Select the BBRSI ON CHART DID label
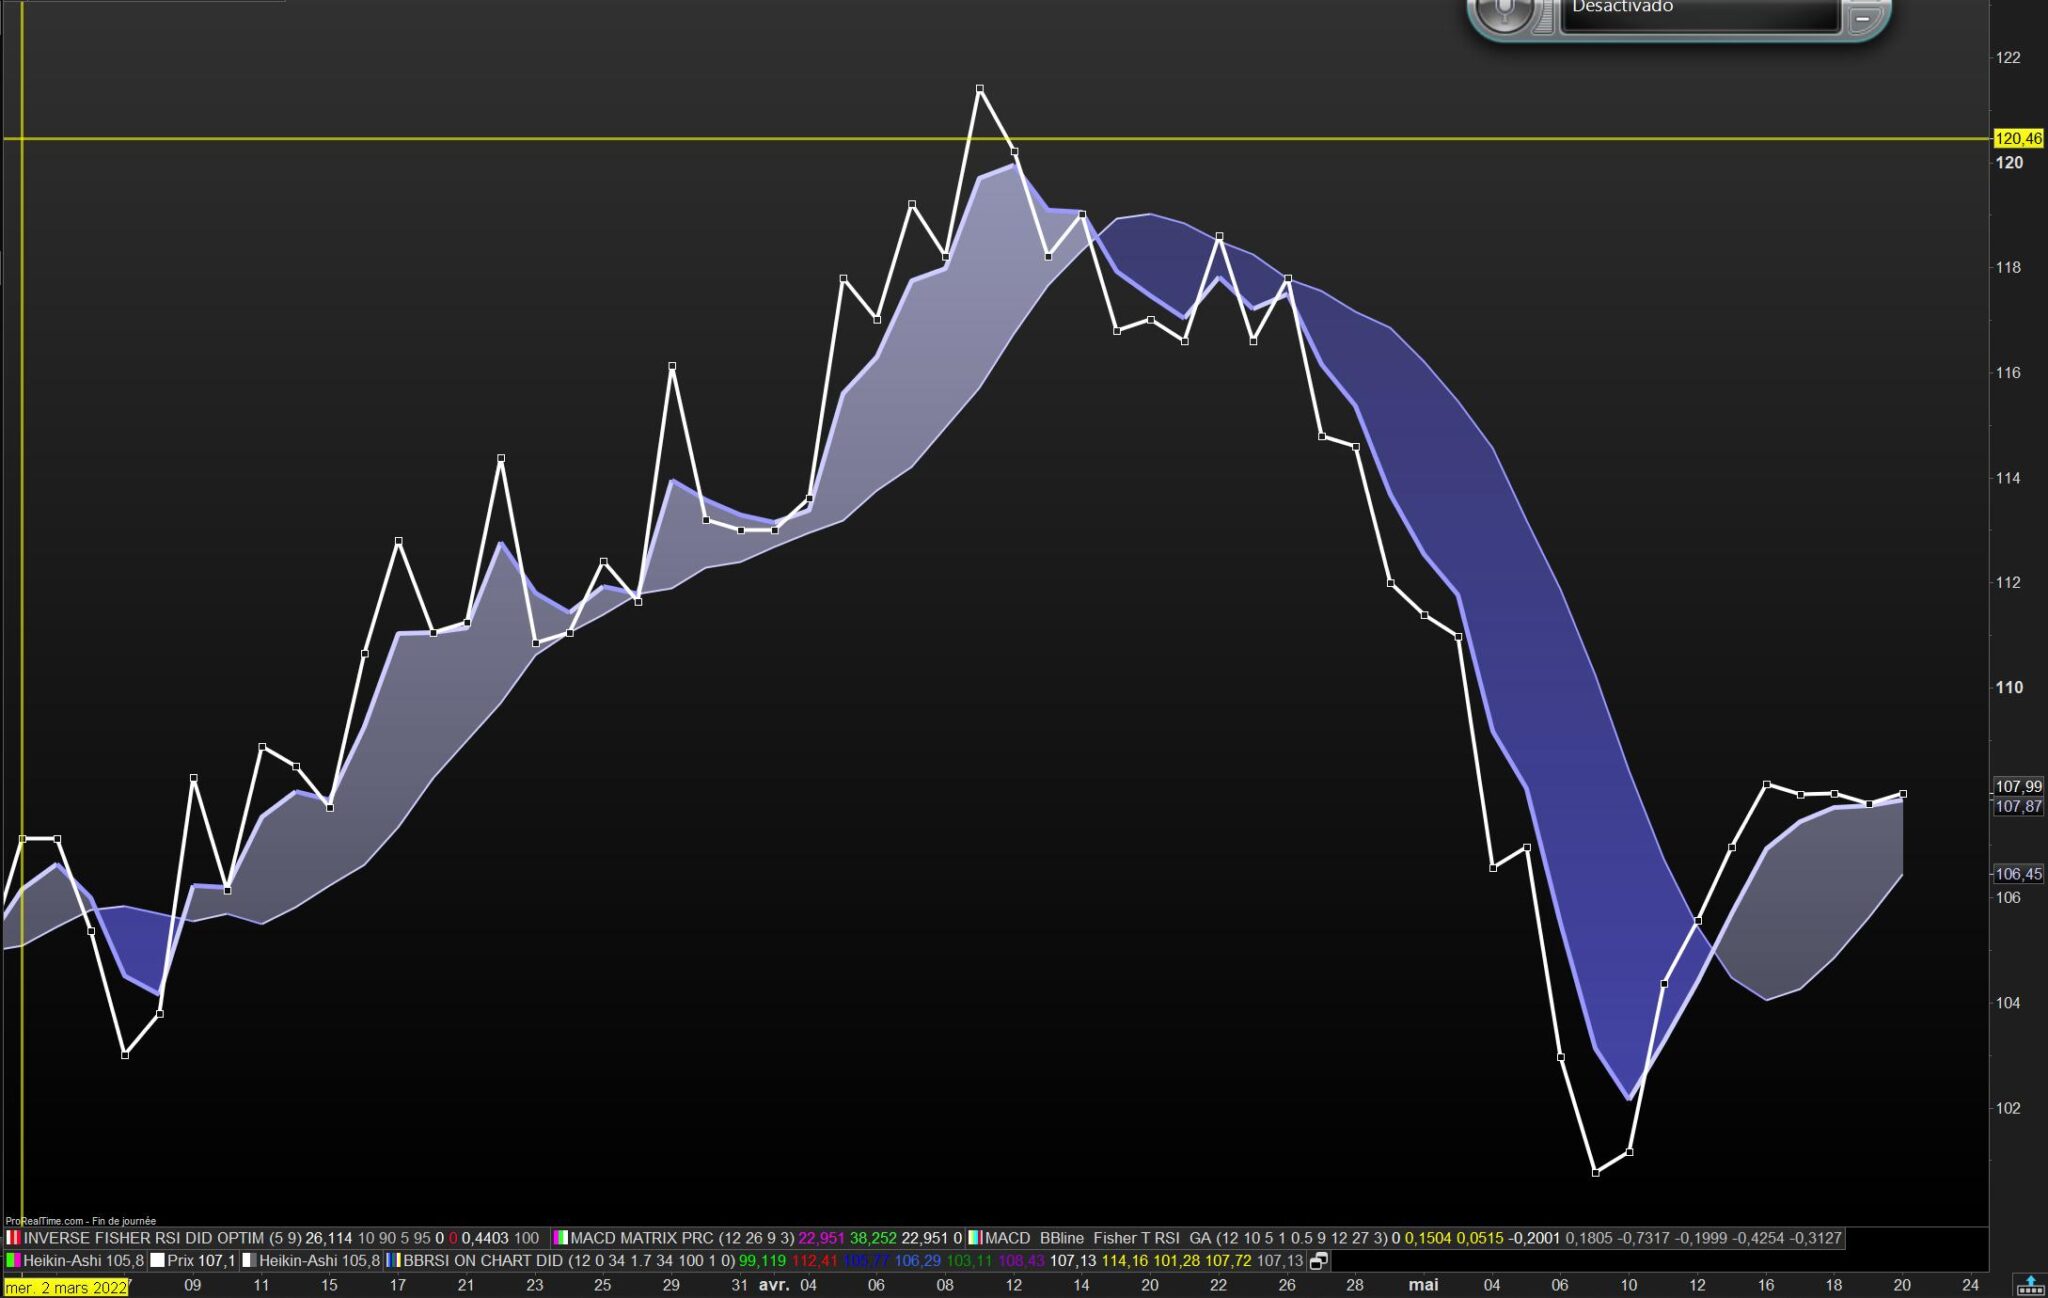The width and height of the screenshot is (2048, 1298). tap(484, 1261)
